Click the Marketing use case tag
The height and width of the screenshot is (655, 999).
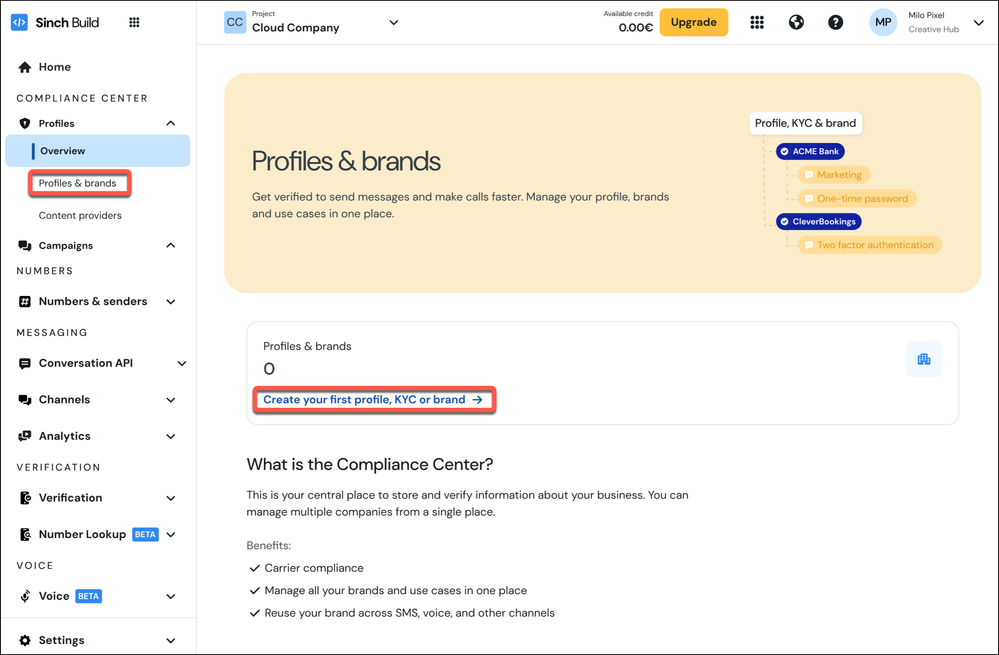[834, 175]
